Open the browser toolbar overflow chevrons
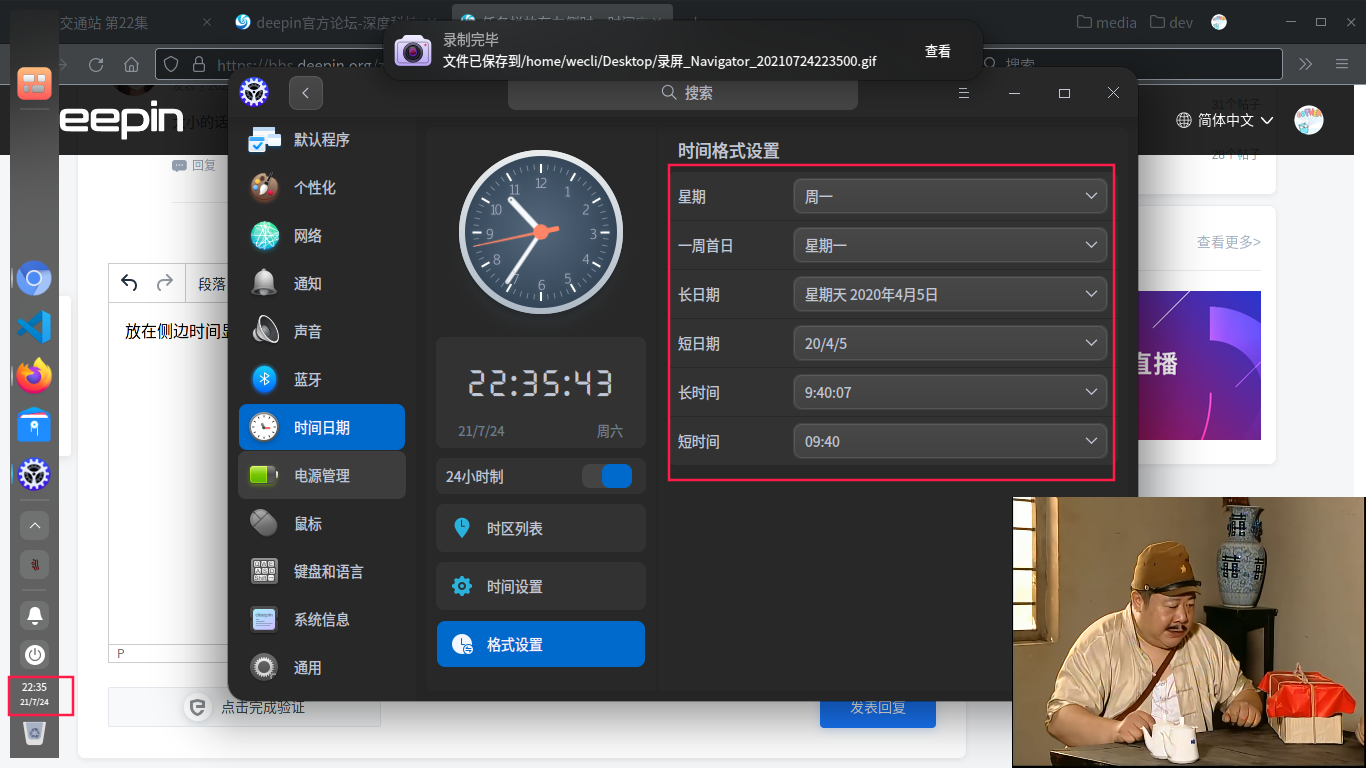 1305,64
